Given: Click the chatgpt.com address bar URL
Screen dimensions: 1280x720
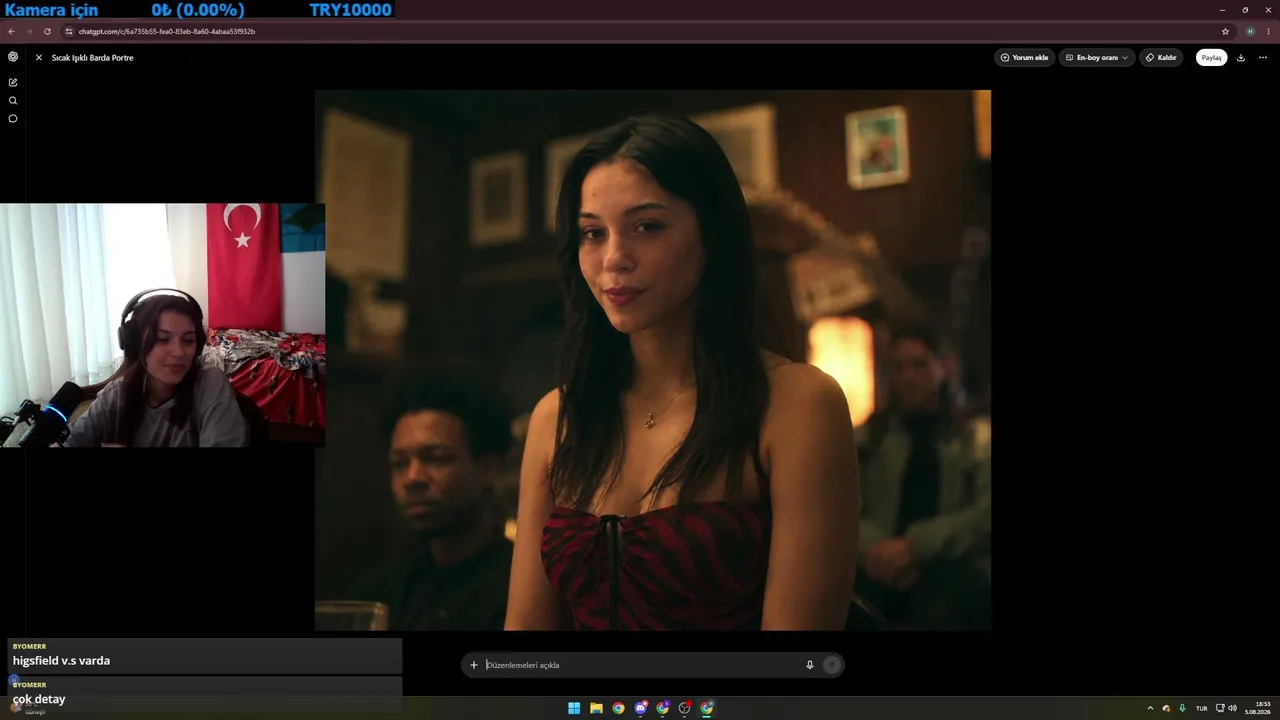Looking at the screenshot, I should click(x=167, y=31).
